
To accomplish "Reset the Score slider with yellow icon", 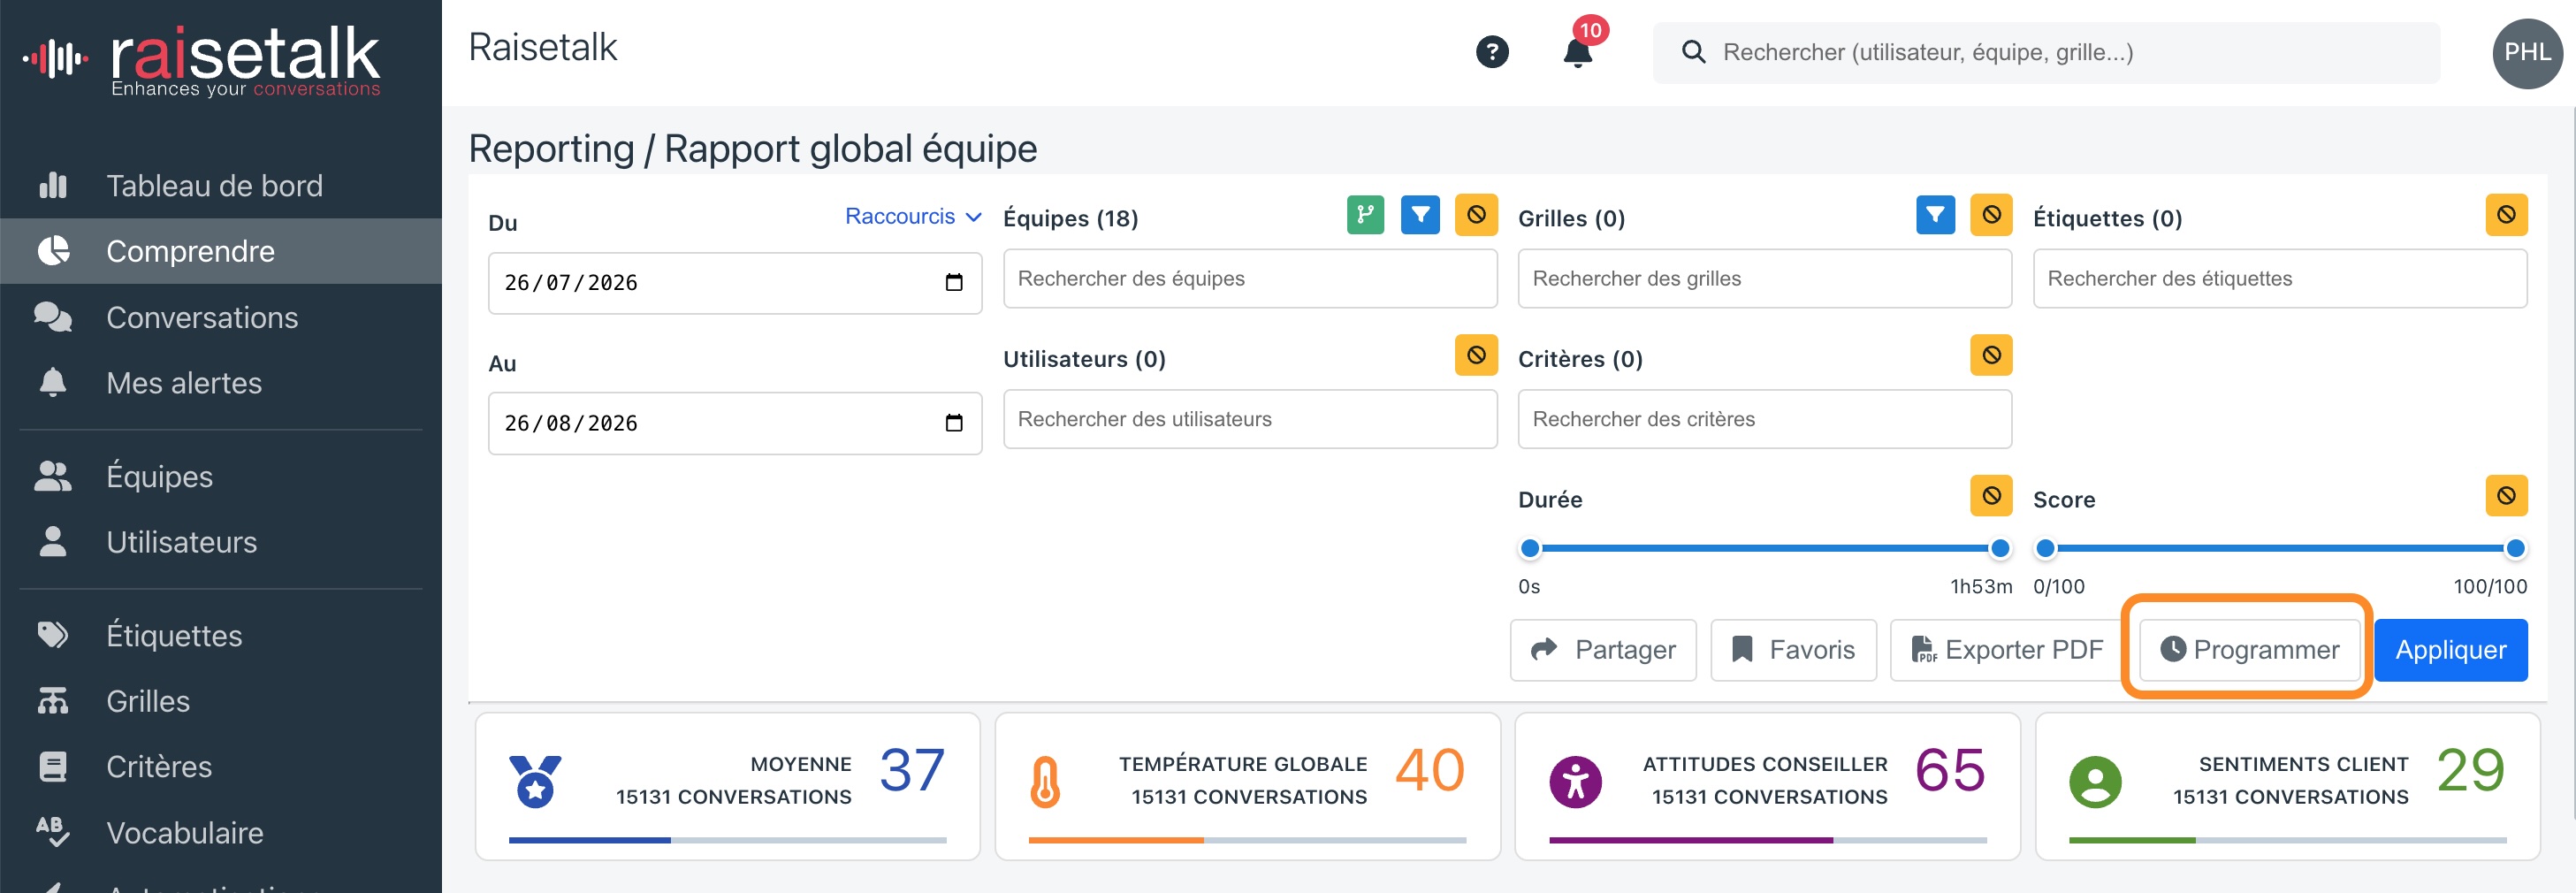I will coord(2506,496).
